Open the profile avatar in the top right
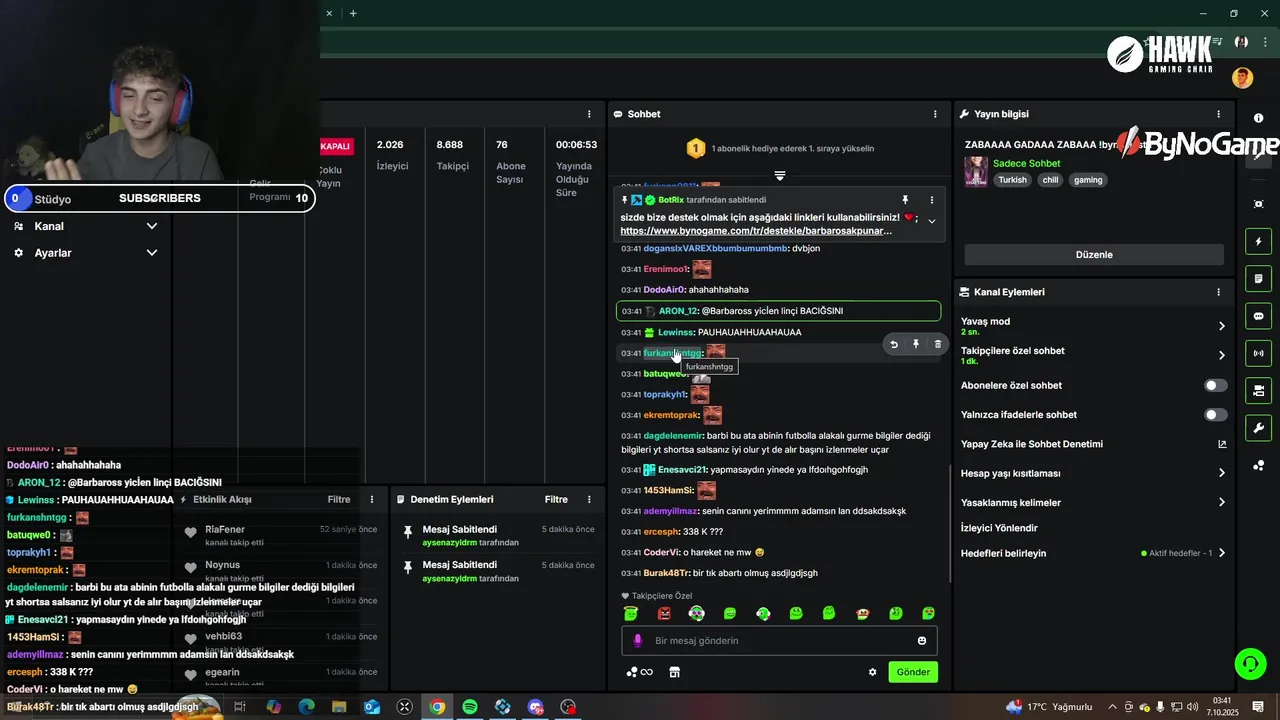The width and height of the screenshot is (1280, 720). (1243, 78)
